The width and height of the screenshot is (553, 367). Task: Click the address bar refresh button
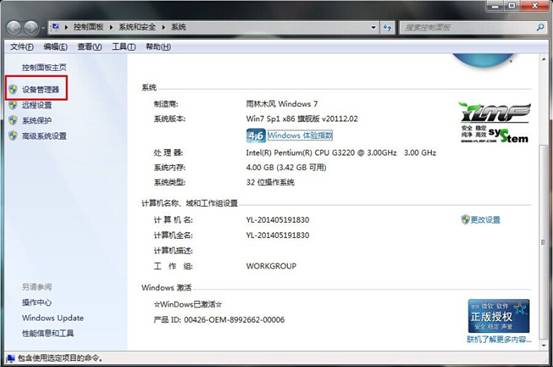pyautogui.click(x=388, y=27)
